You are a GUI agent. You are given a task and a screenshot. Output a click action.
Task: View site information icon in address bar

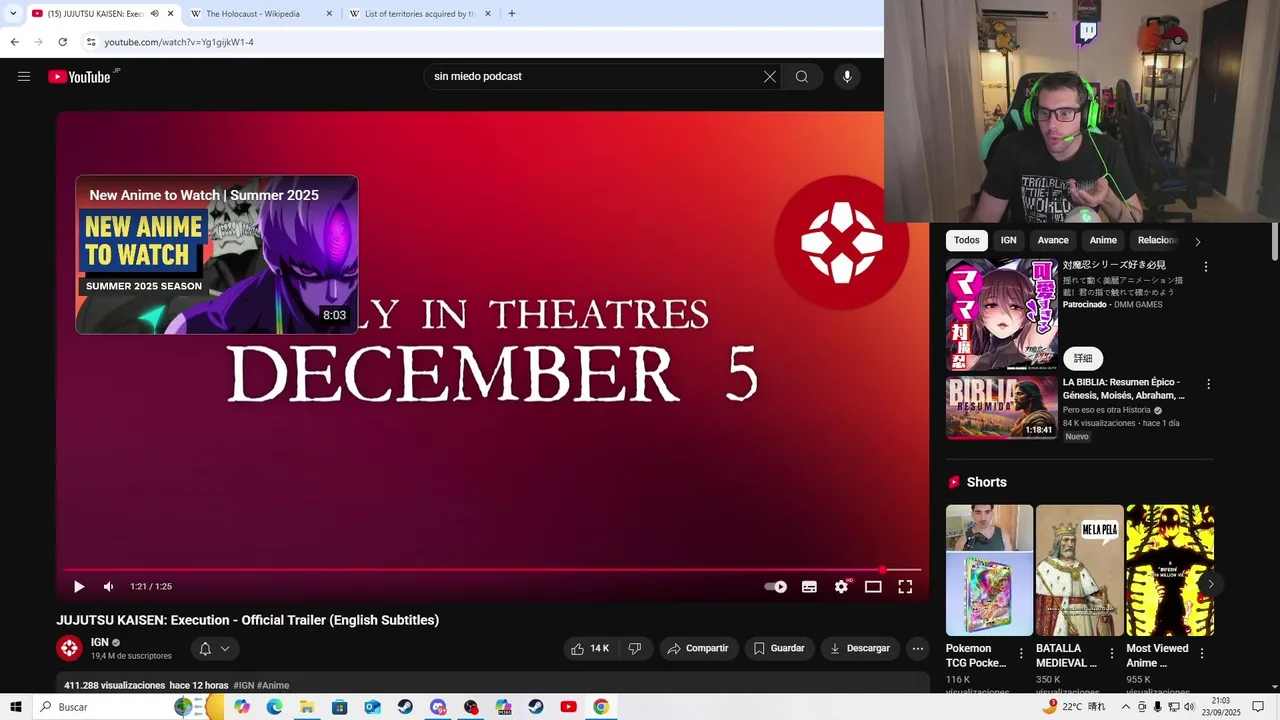pos(91,42)
